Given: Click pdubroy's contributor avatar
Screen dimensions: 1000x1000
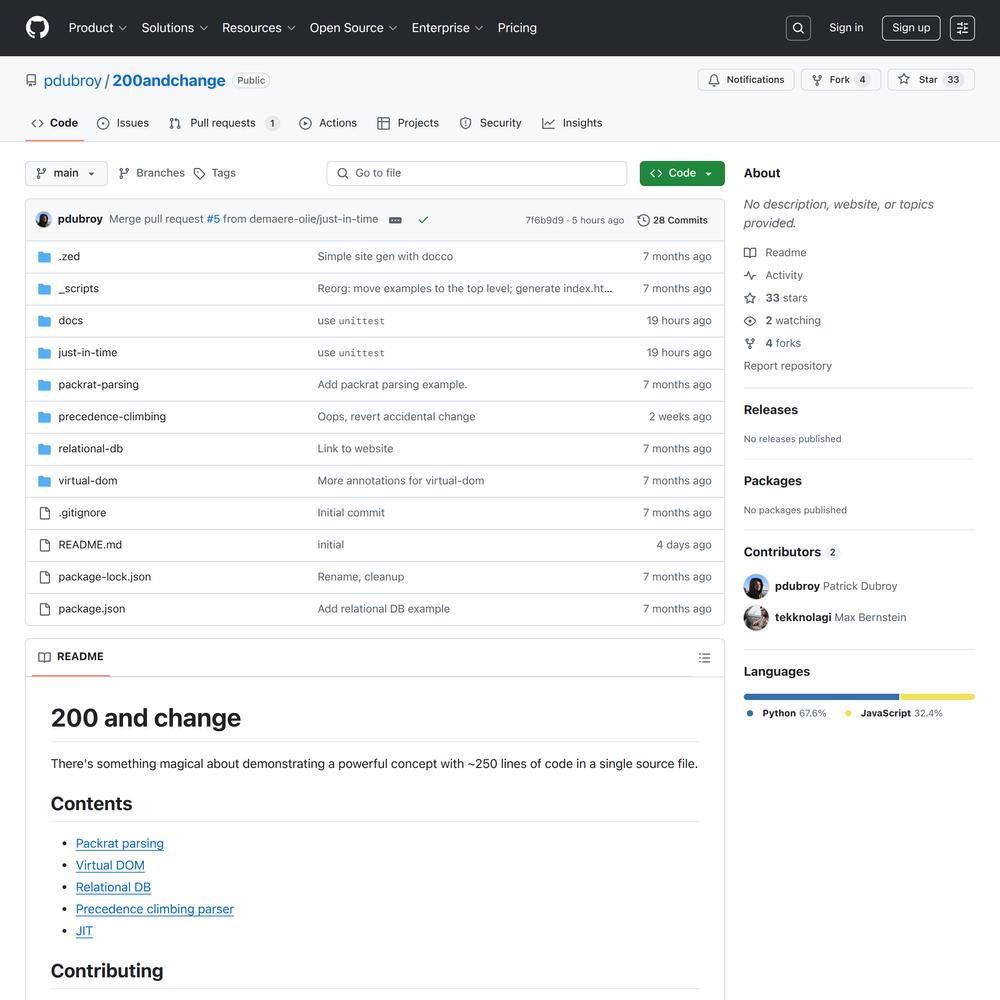Looking at the screenshot, I should [756, 587].
